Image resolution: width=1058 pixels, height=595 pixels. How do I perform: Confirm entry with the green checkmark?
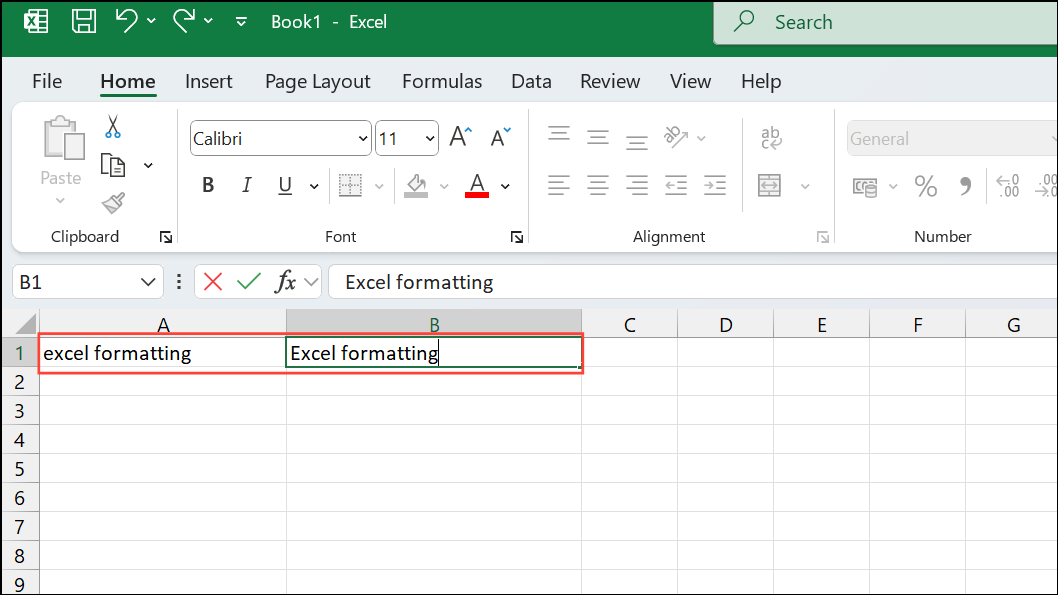[x=248, y=282]
